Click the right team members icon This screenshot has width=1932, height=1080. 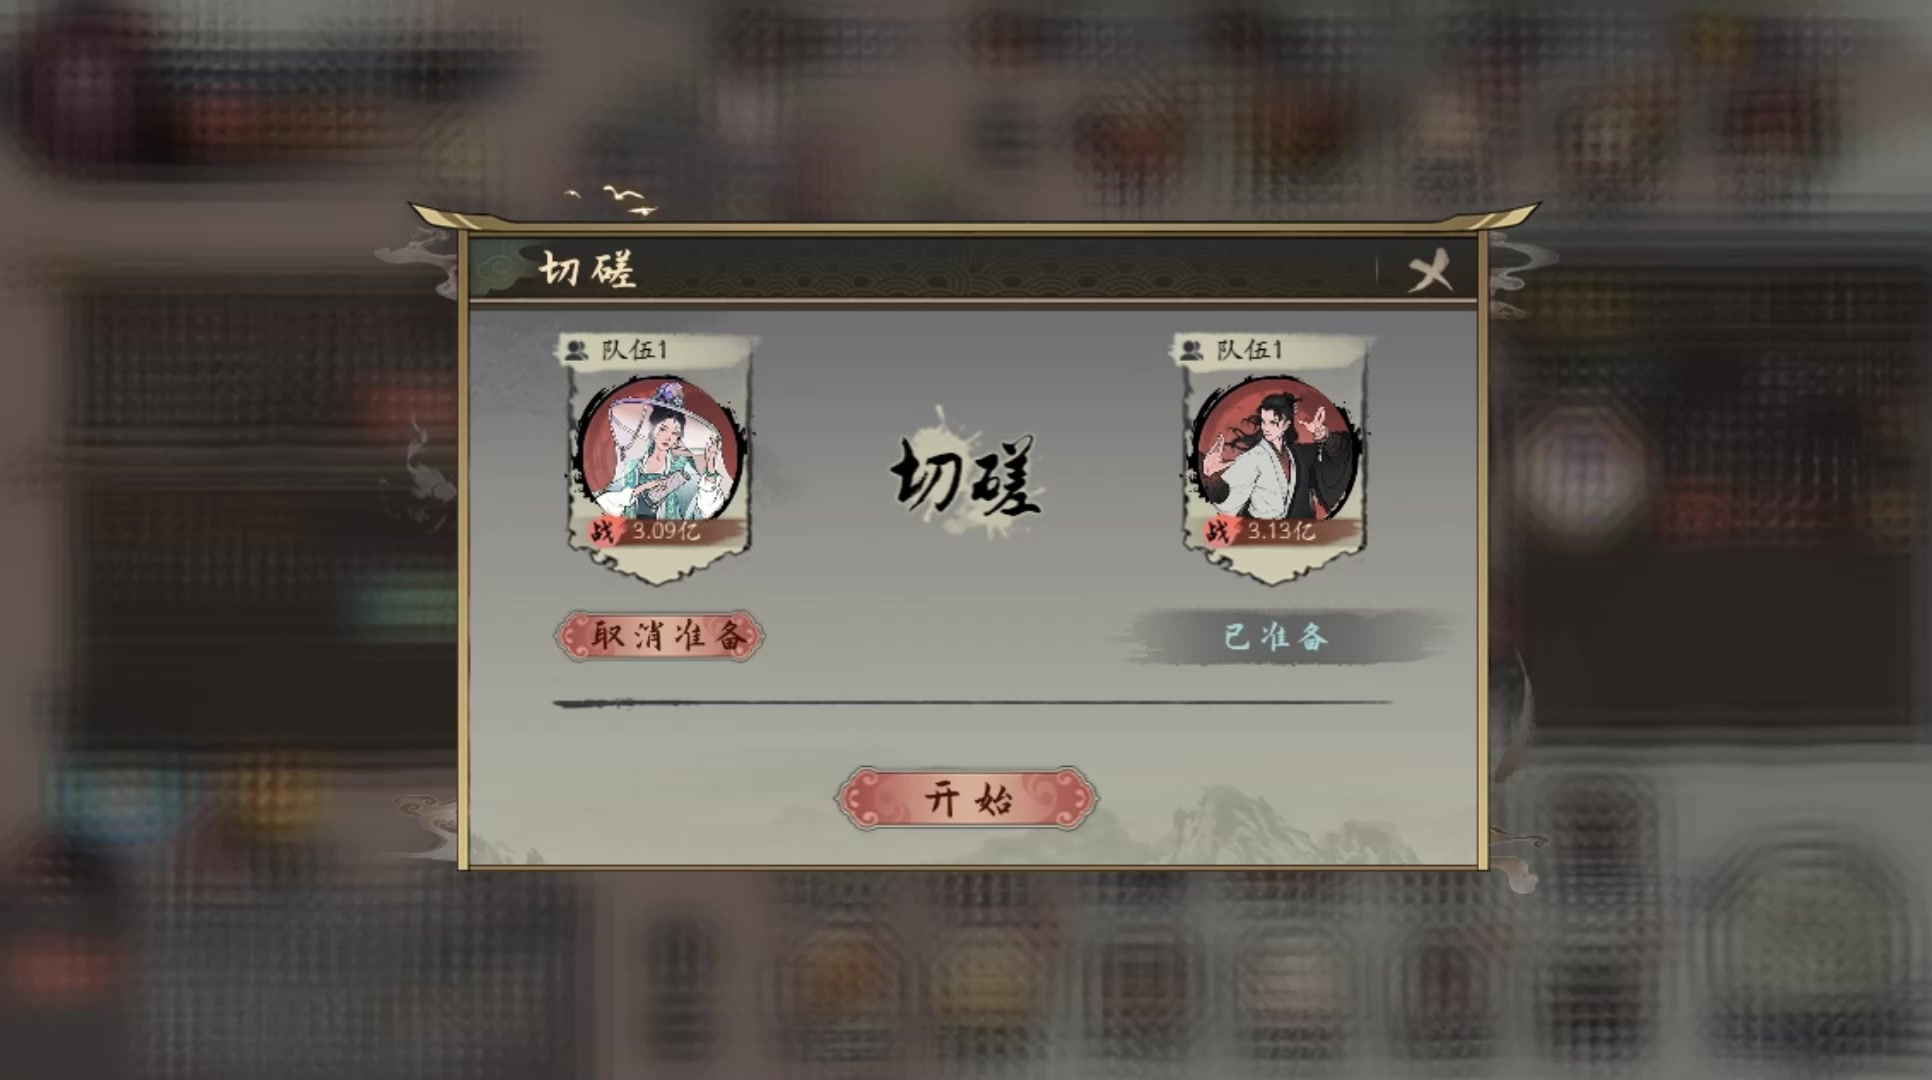(x=1191, y=350)
